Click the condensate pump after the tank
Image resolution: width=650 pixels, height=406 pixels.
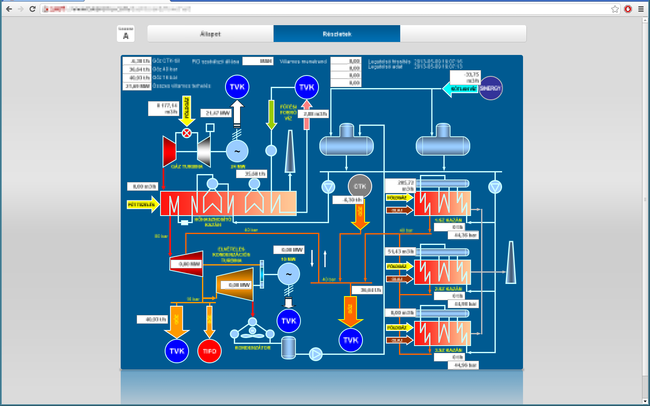[316, 354]
